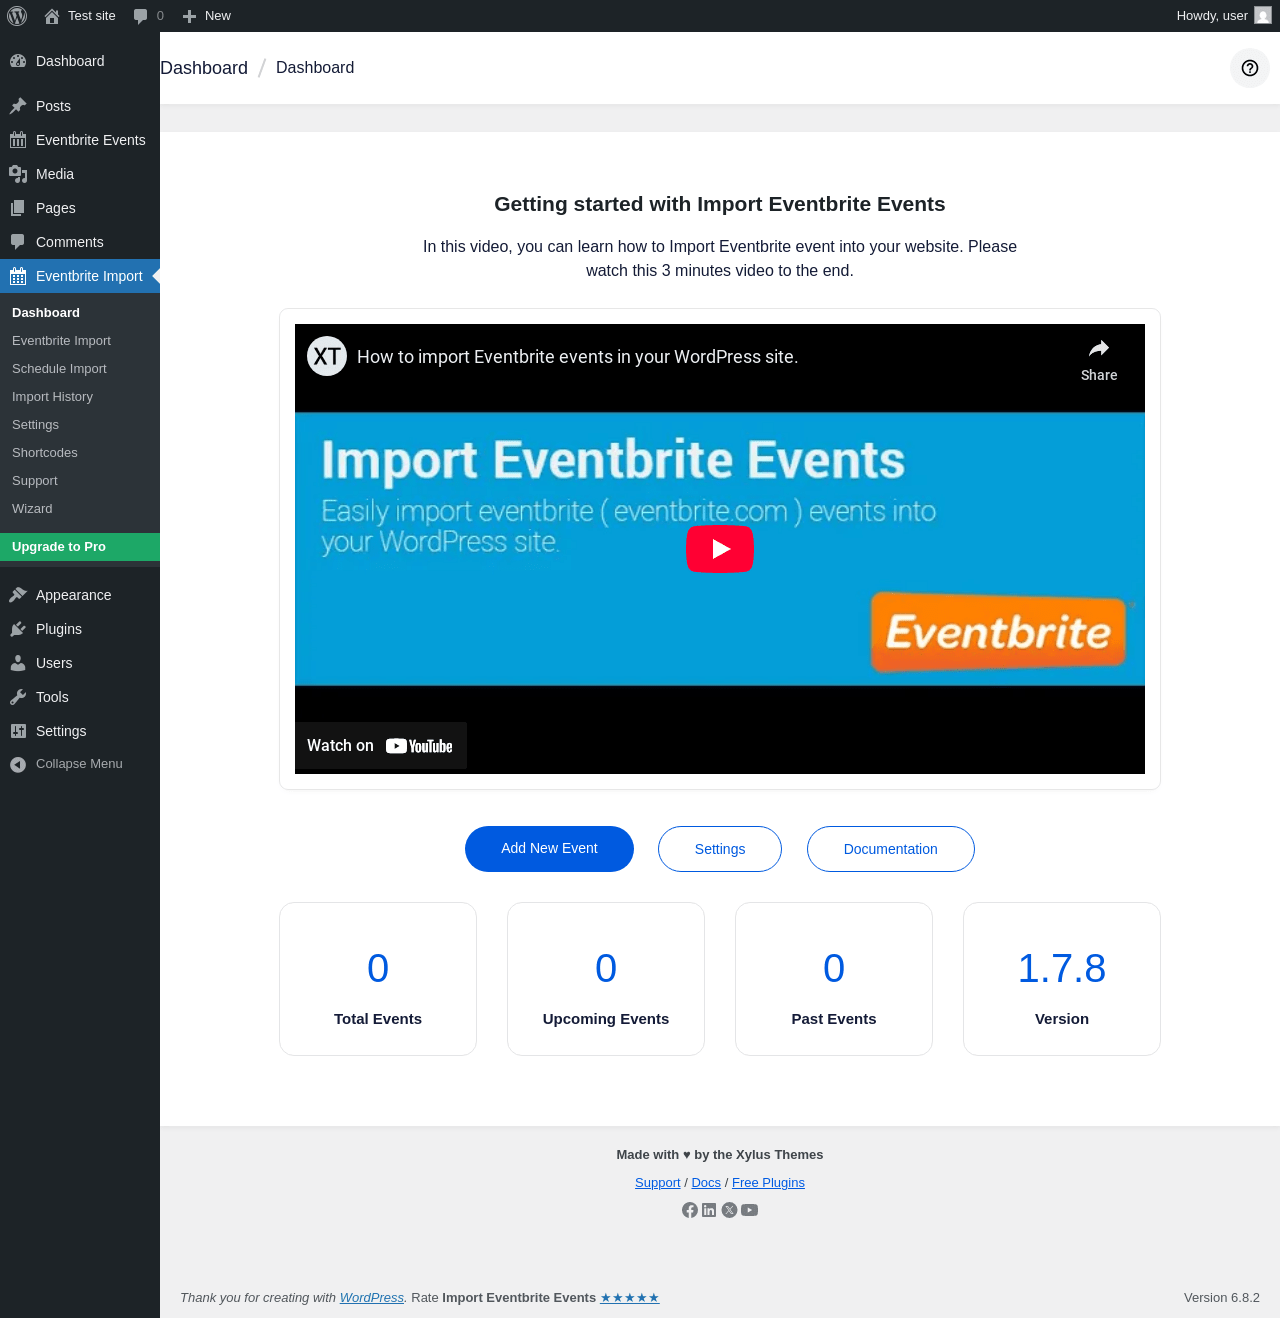Open the Documentation button
1280x1318 pixels.
click(x=891, y=849)
